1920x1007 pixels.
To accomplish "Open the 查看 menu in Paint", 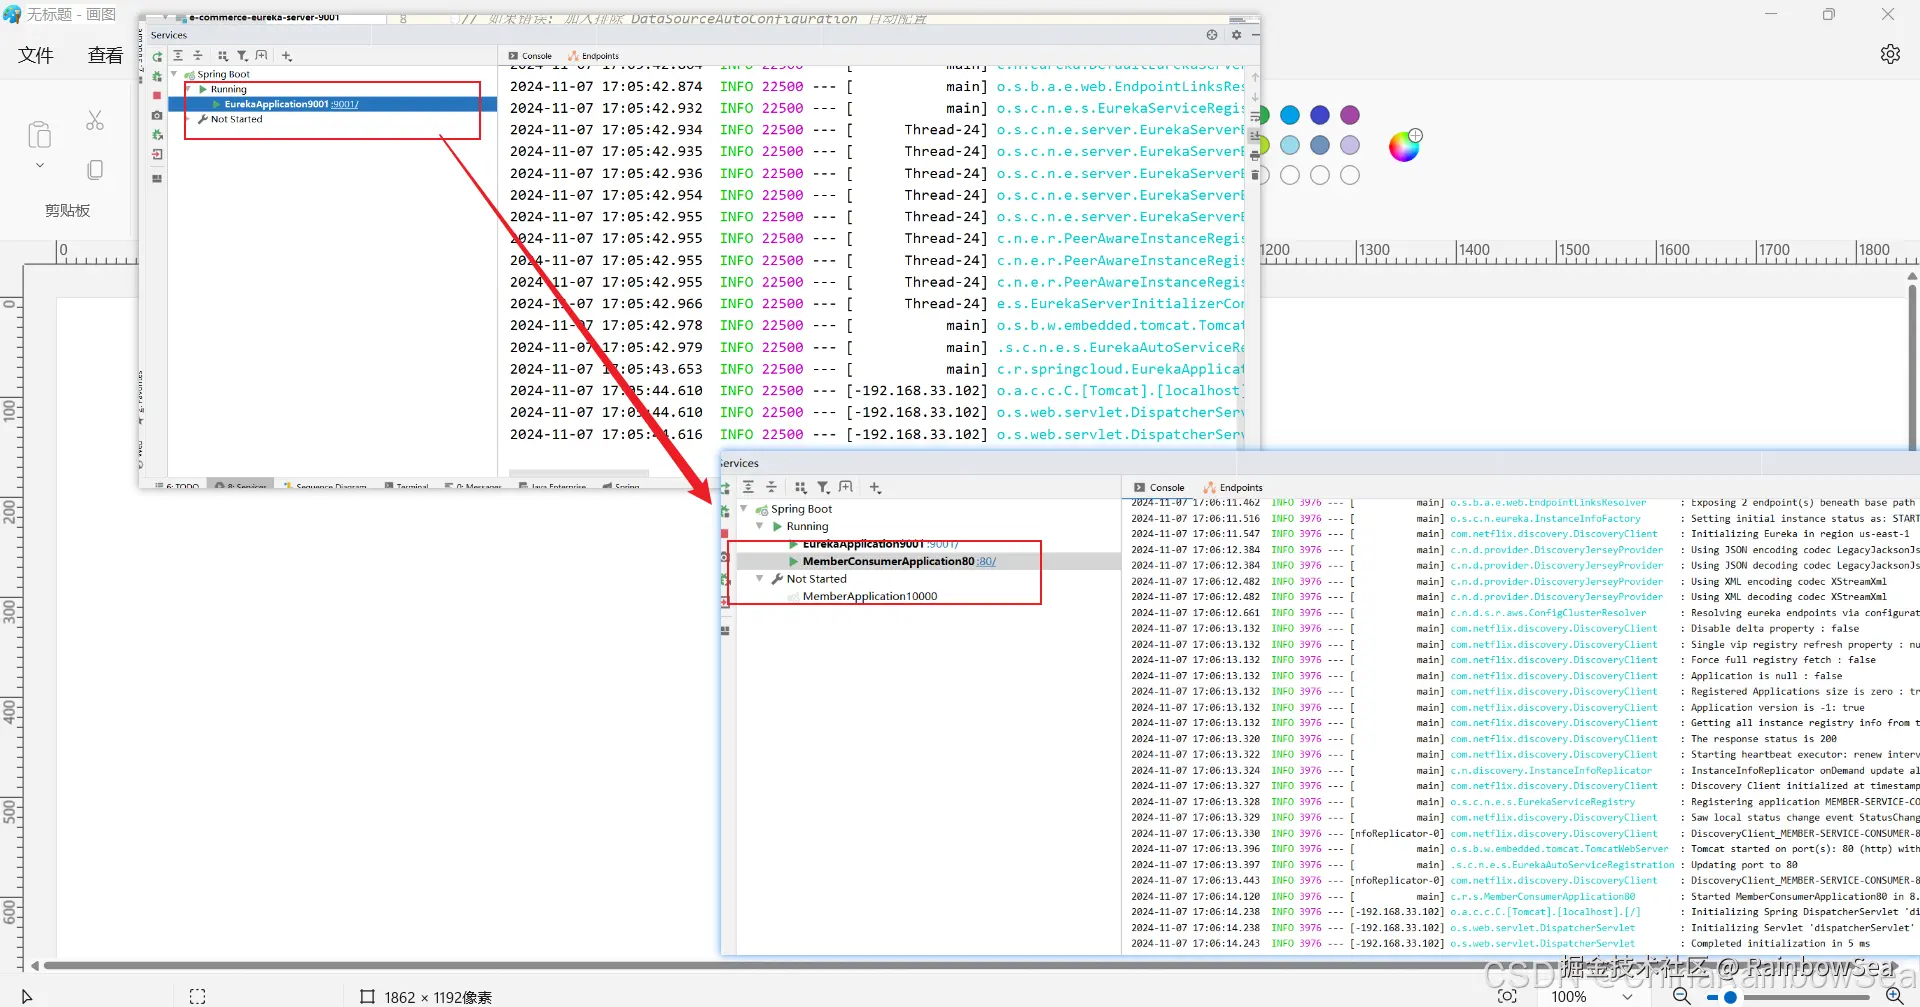I will click(105, 55).
